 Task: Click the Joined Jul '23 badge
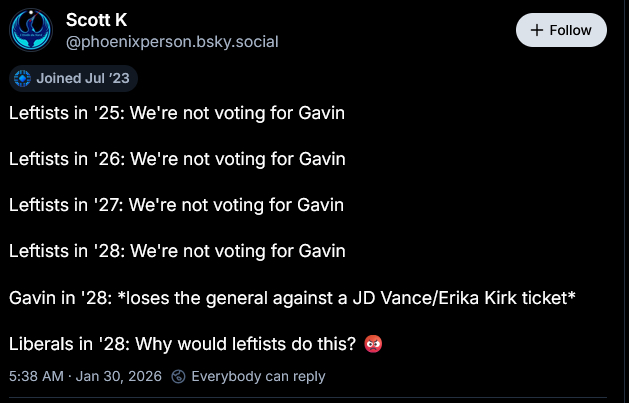pyautogui.click(x=73, y=78)
